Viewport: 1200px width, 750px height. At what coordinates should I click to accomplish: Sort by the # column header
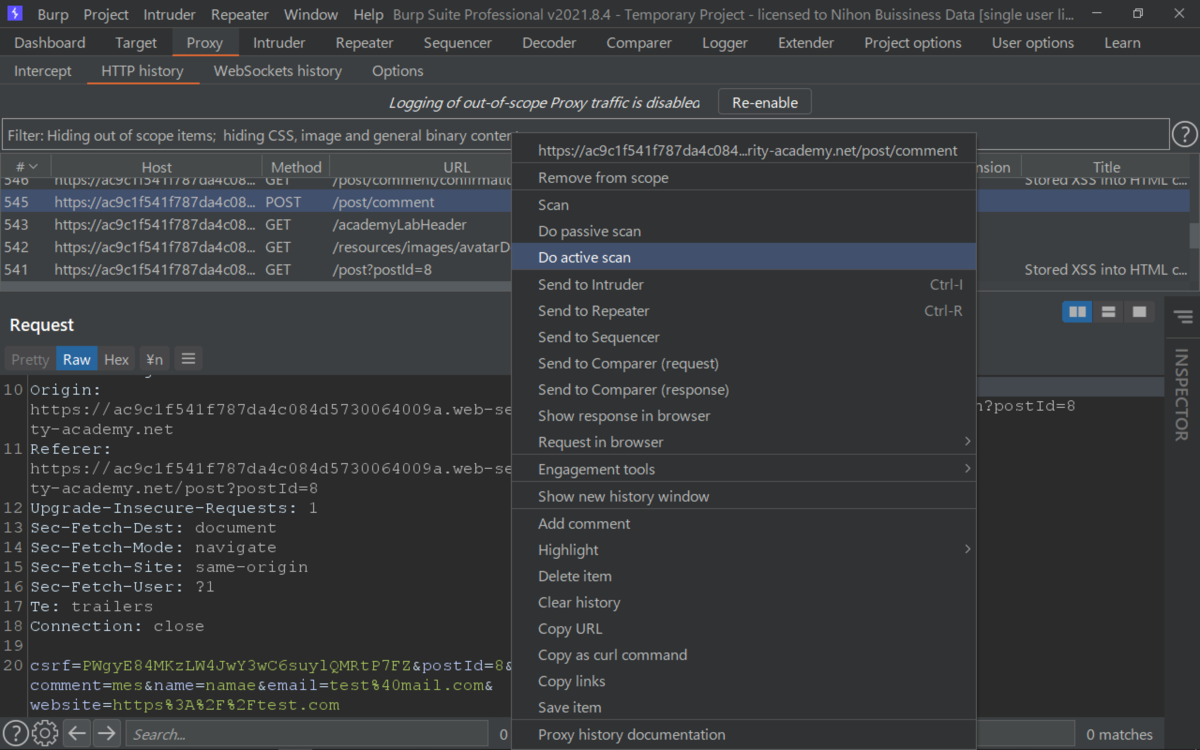coord(26,167)
